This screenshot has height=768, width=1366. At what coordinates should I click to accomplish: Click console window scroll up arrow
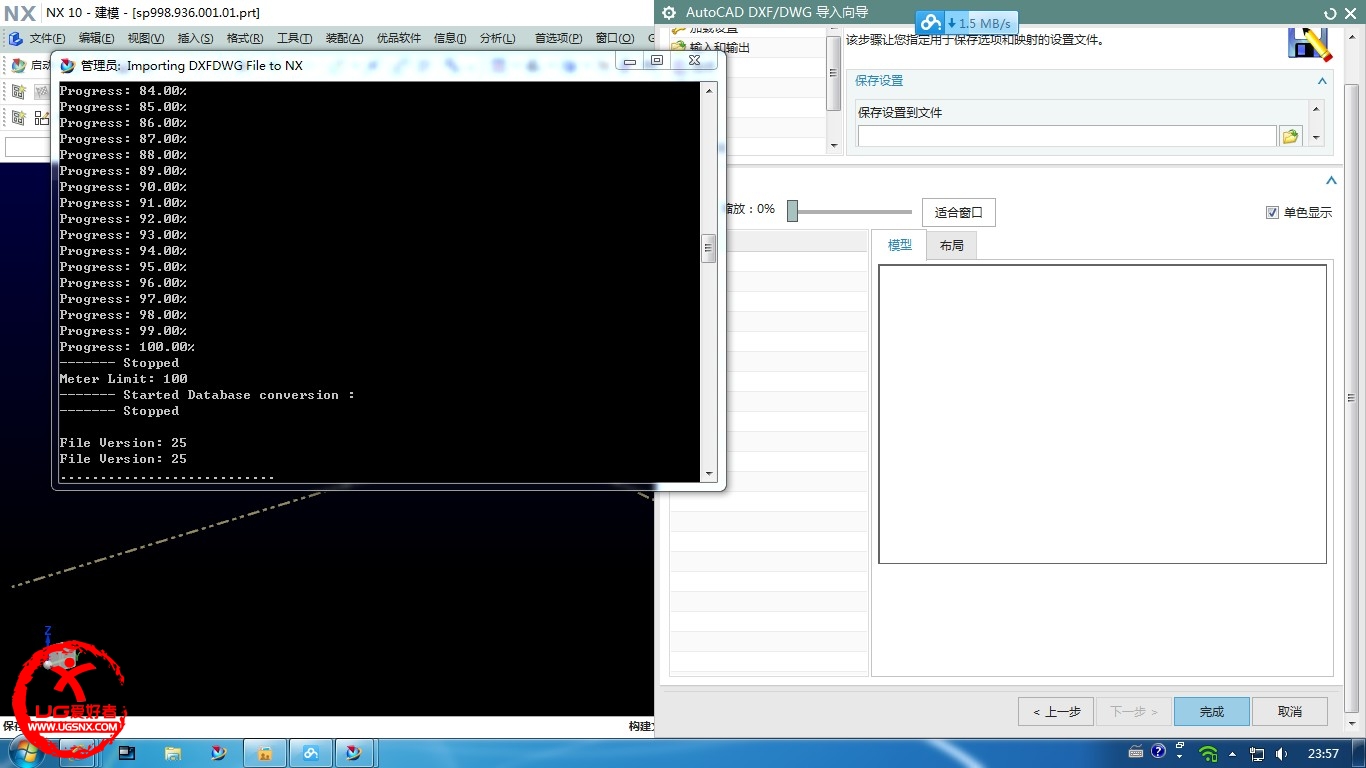pyautogui.click(x=709, y=90)
